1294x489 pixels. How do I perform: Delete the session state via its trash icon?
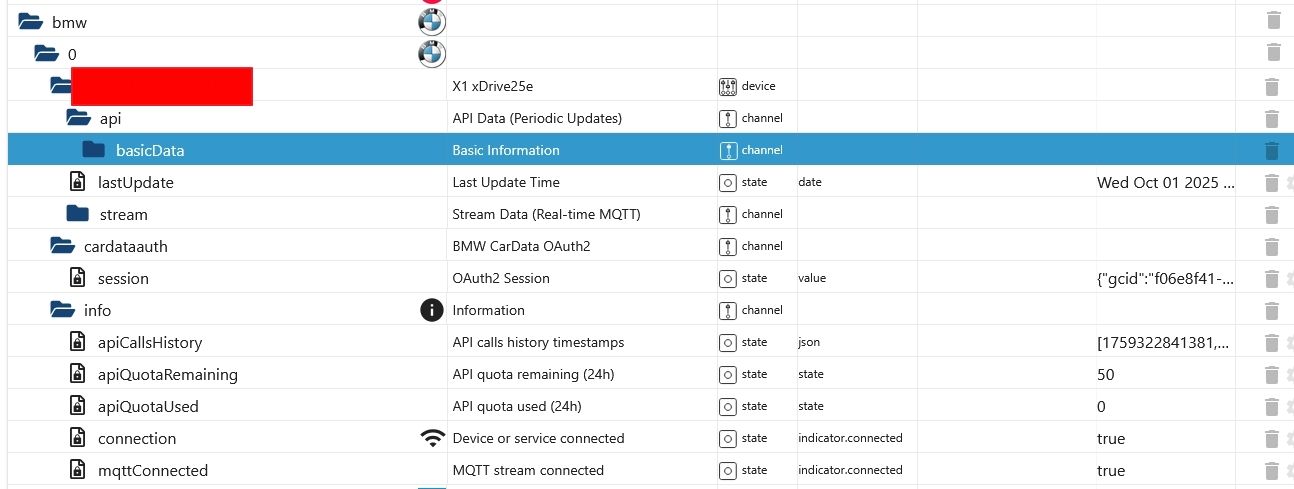click(1271, 278)
